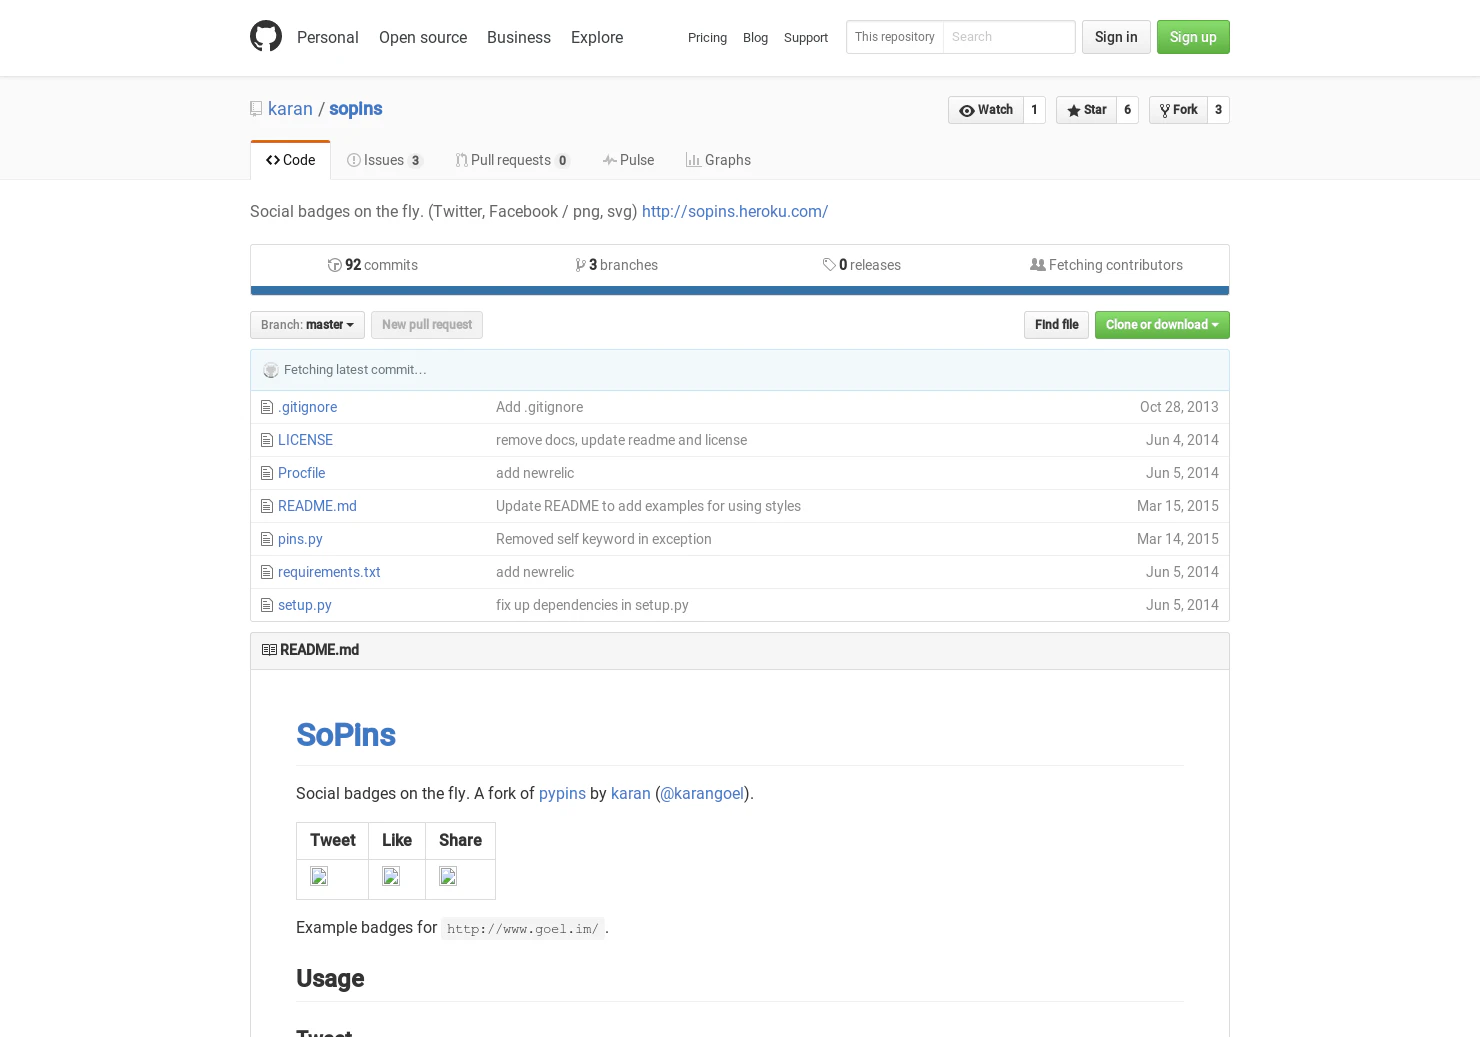Open Open source in top navigation
1480x1037 pixels.
[423, 37]
